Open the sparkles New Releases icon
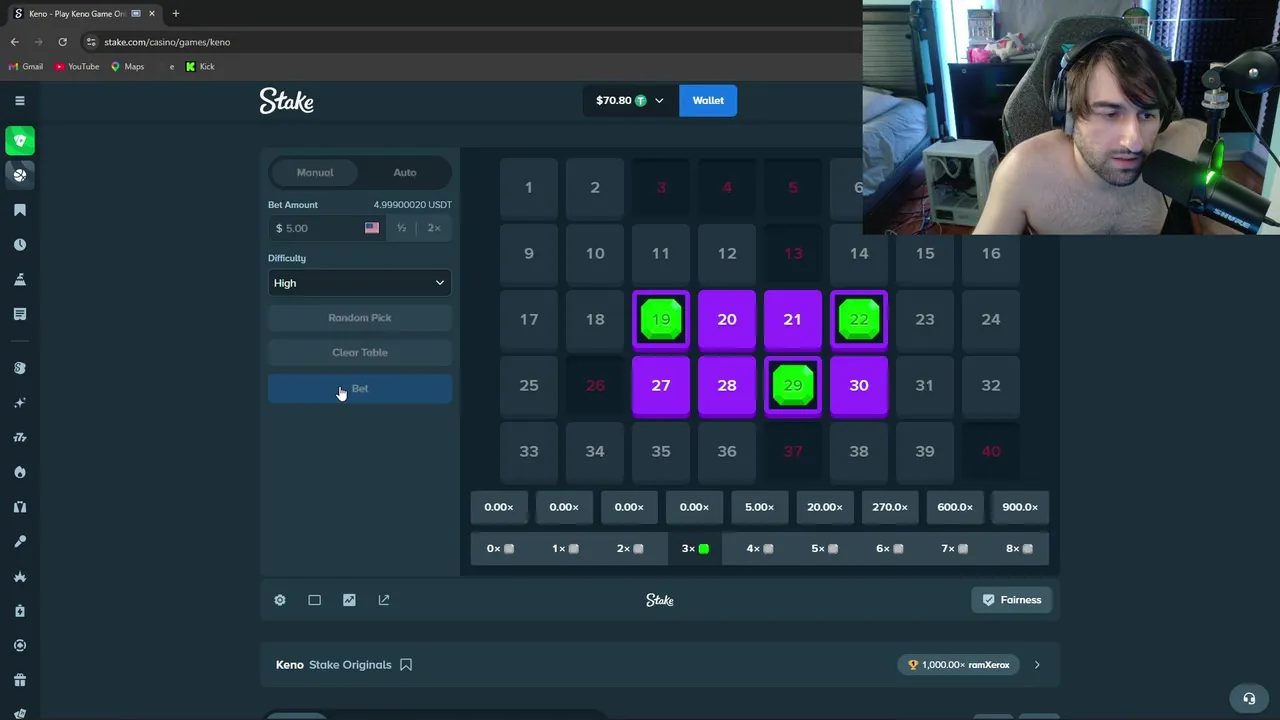 point(19,402)
